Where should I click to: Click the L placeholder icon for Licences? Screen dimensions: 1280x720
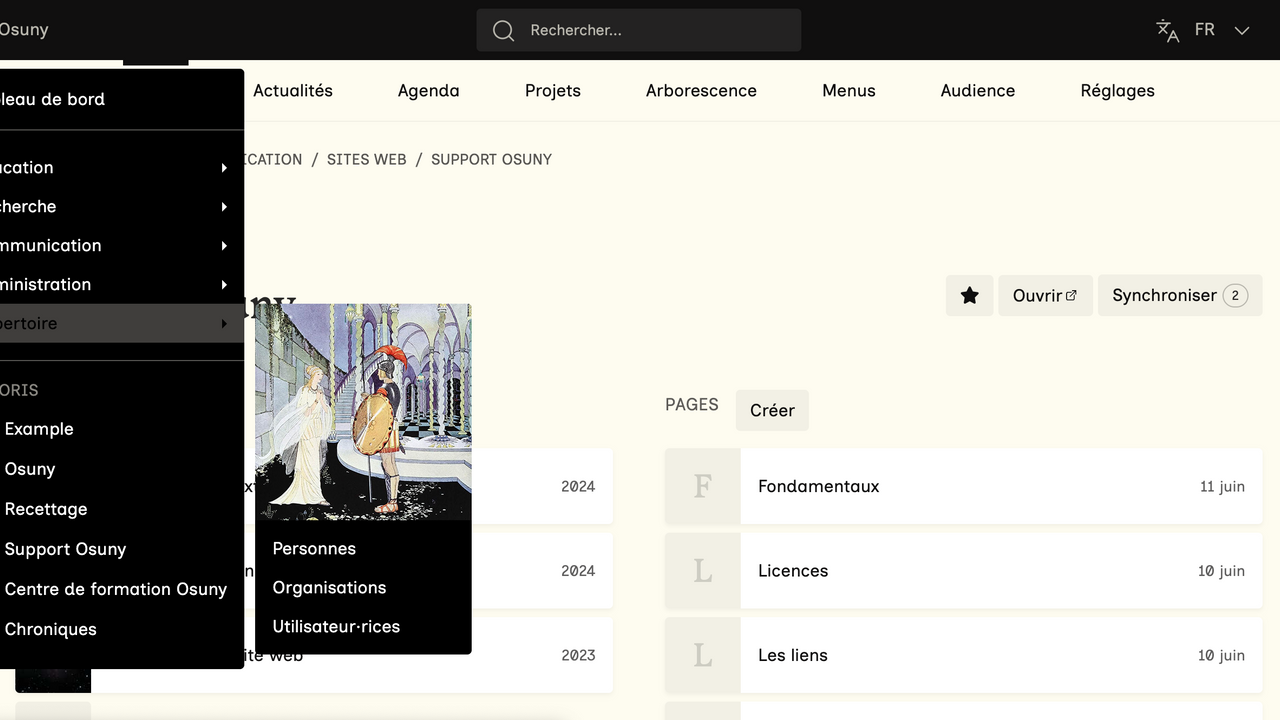click(x=703, y=571)
